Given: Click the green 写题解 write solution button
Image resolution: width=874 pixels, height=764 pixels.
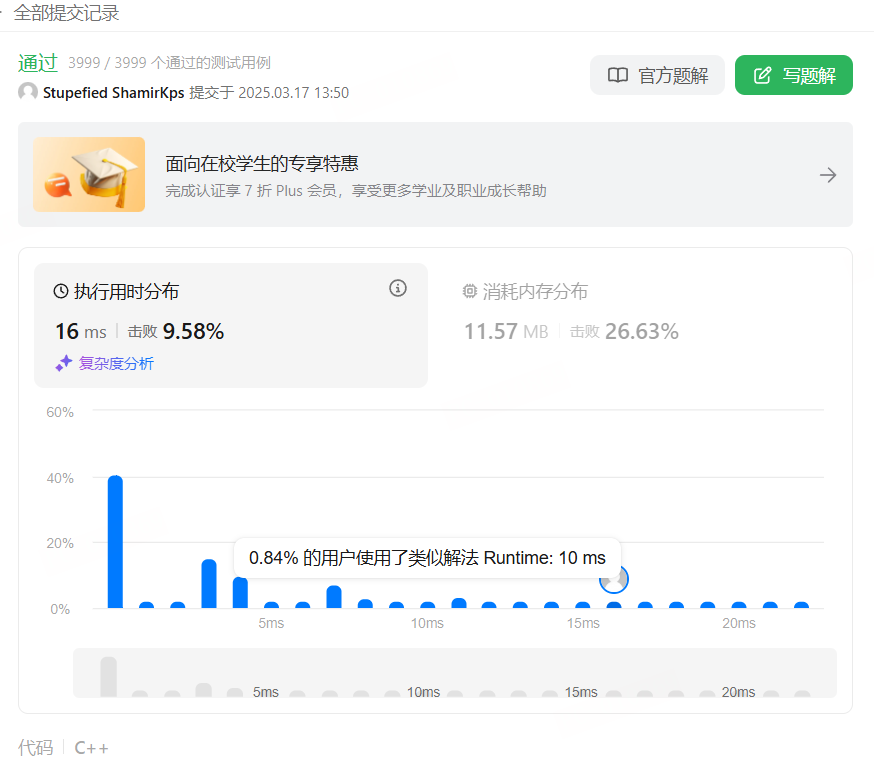Looking at the screenshot, I should (794, 75).
